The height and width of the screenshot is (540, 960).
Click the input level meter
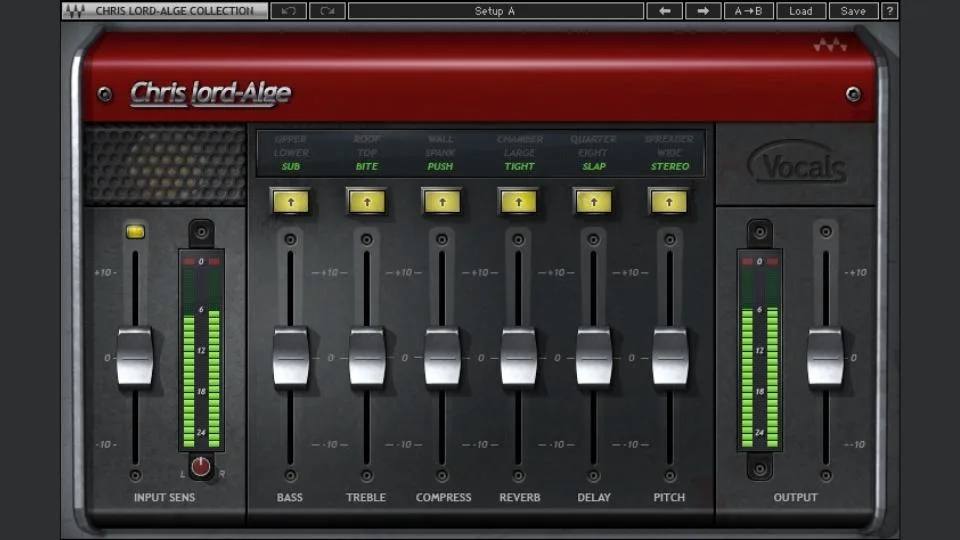point(201,350)
